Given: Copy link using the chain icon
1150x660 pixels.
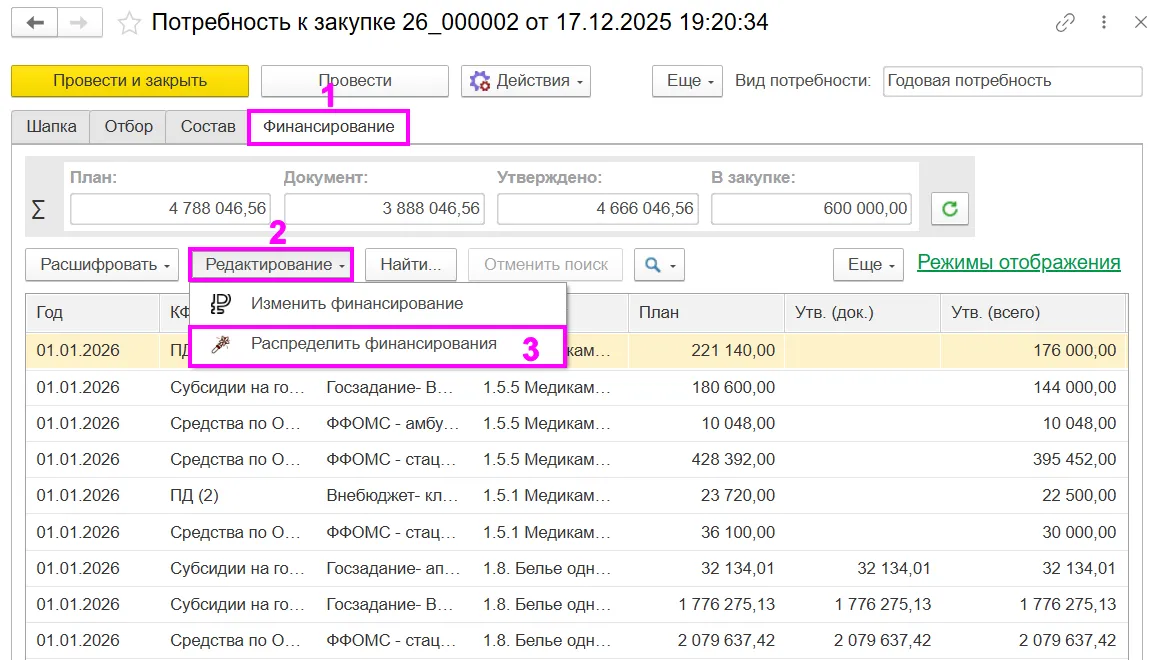Looking at the screenshot, I should tap(1065, 23).
